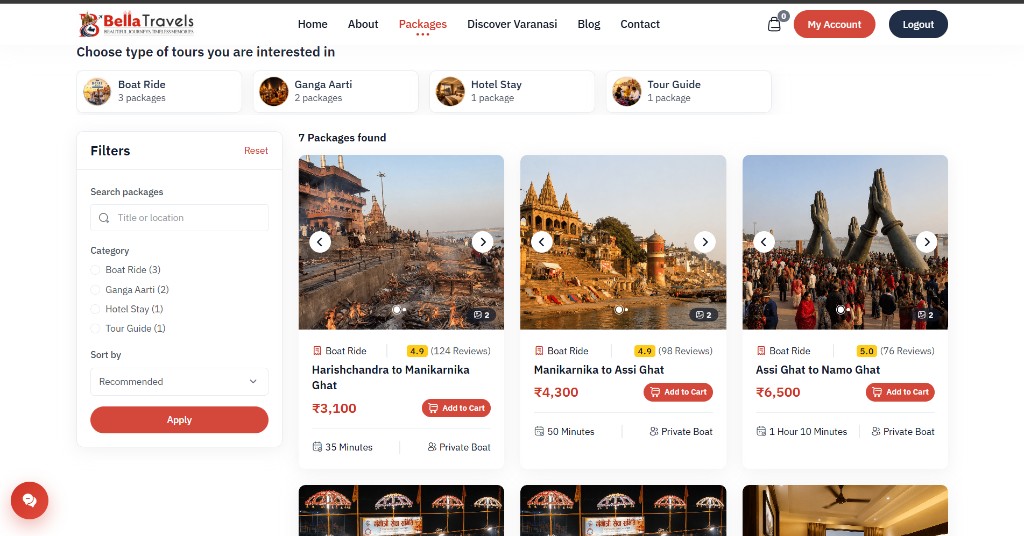Open the Blog page

tap(588, 24)
